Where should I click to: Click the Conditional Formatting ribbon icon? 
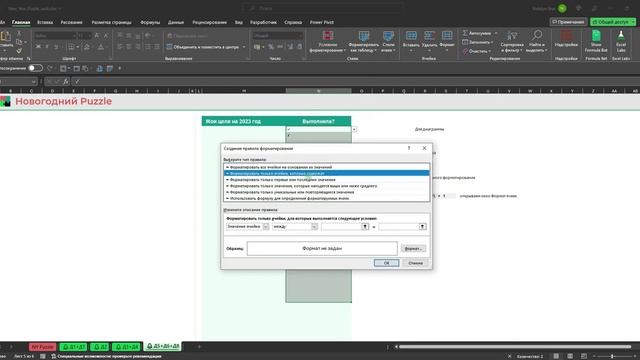tap(328, 36)
